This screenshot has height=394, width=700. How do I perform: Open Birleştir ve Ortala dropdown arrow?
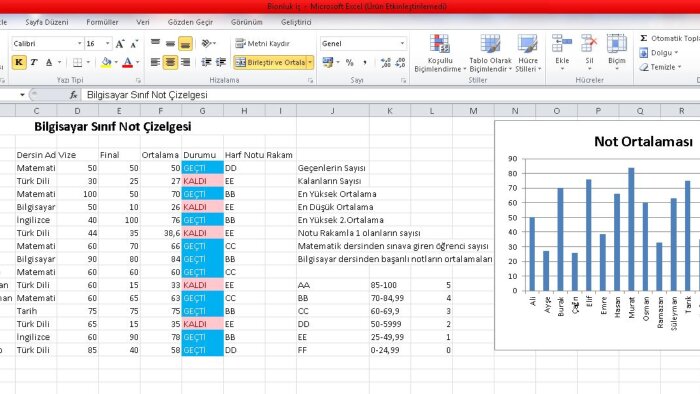[310, 62]
